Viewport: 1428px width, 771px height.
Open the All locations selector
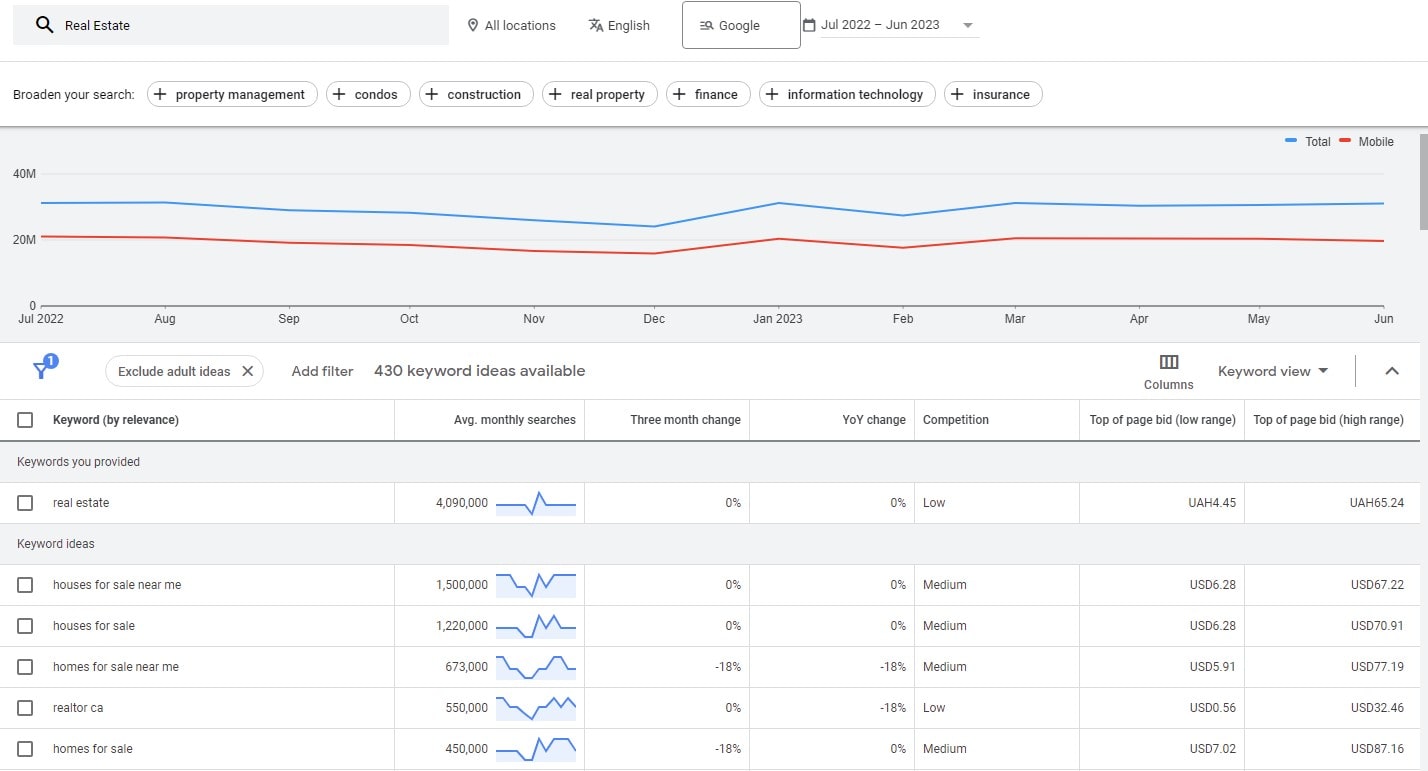coord(511,25)
